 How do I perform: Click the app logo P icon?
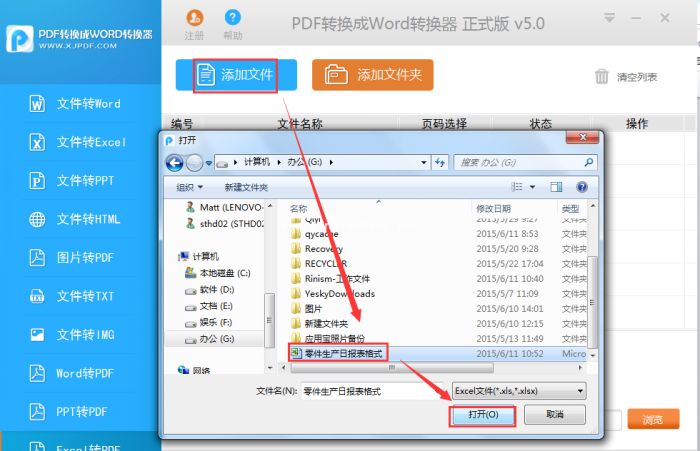click(x=20, y=38)
